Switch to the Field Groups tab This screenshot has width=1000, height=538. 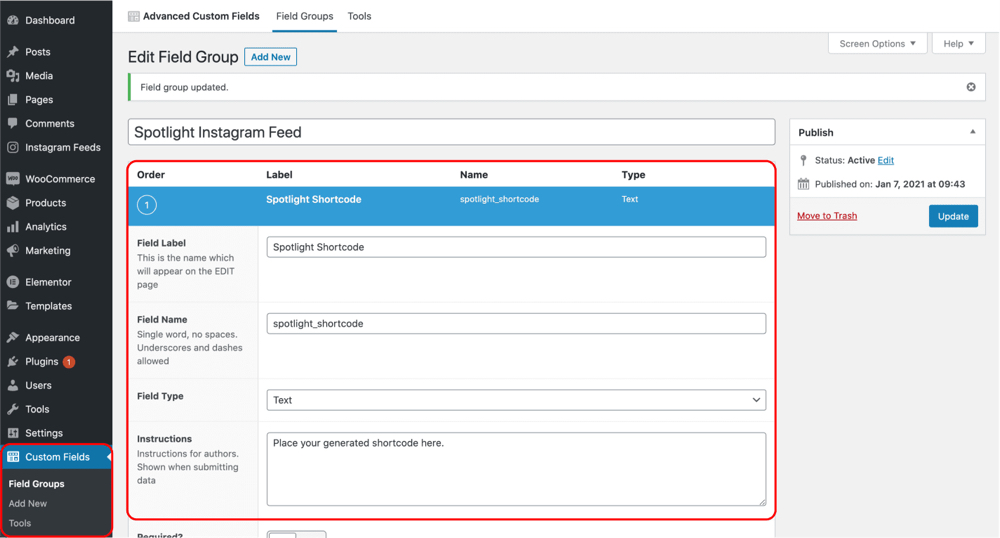tap(304, 16)
